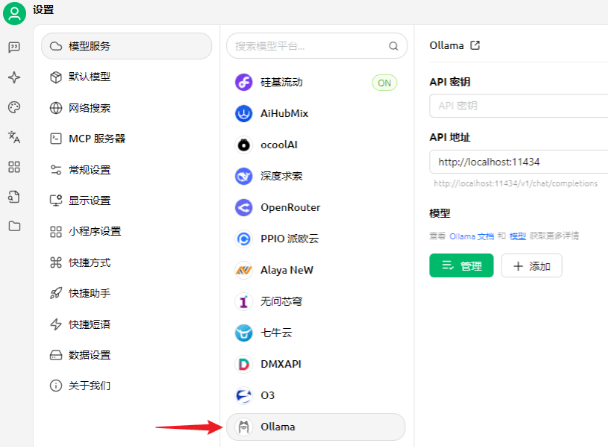The height and width of the screenshot is (447, 608).
Task: Open 关于我们 settings page
Action: coord(89,385)
